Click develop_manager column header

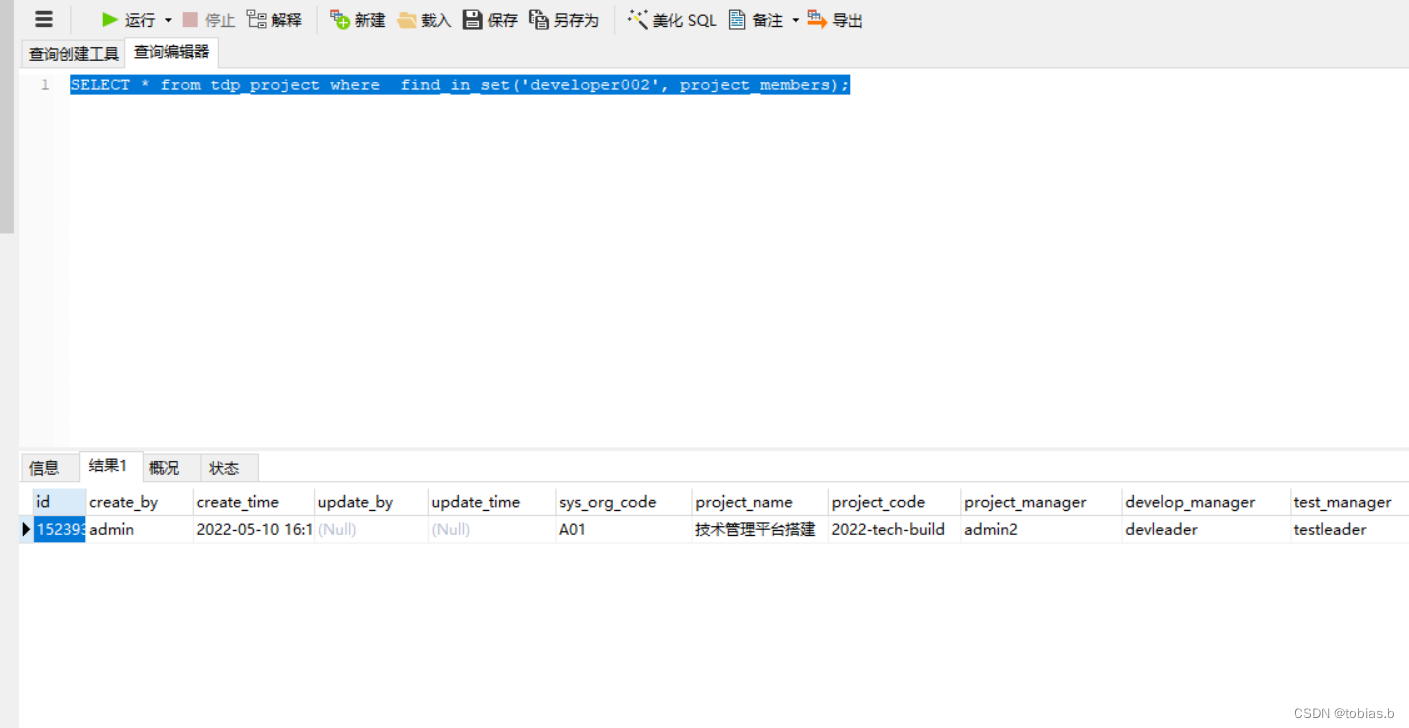(x=1205, y=502)
